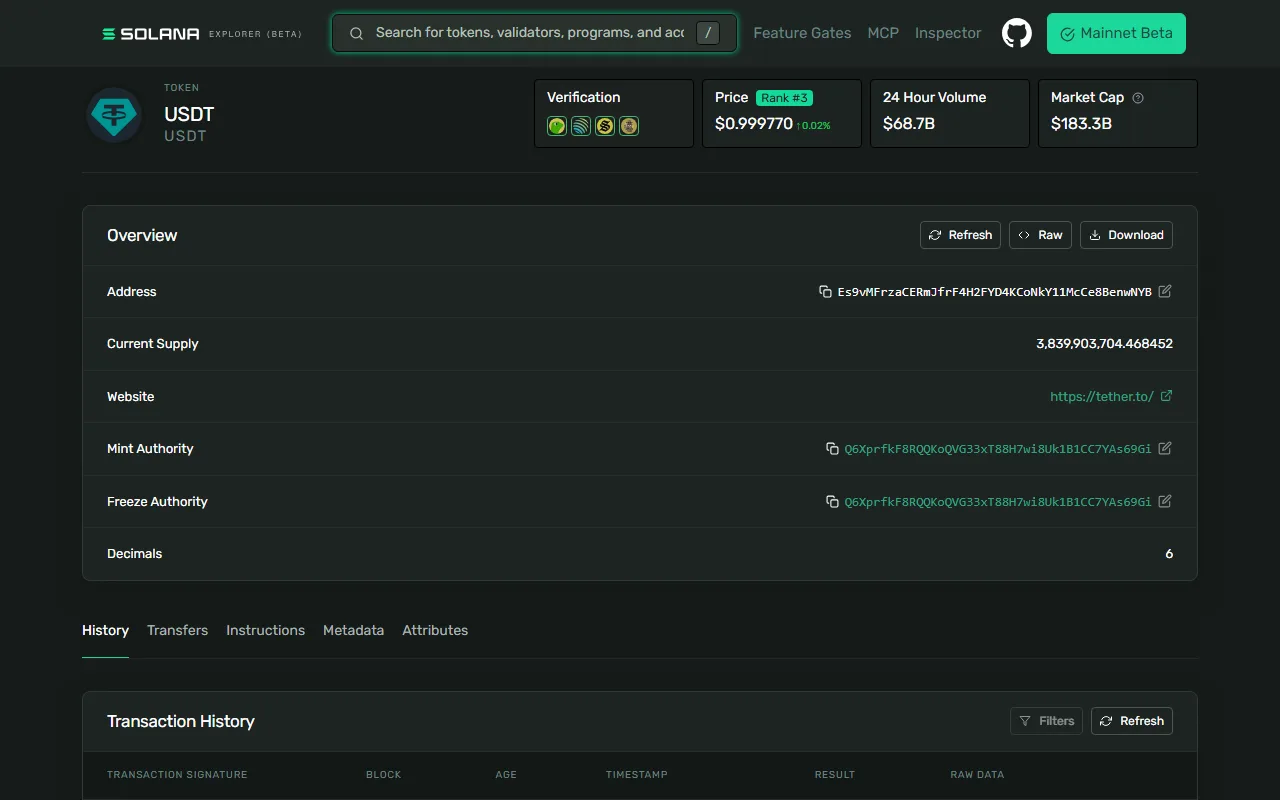Click the Timestamp column header
This screenshot has width=1280, height=800.
click(636, 774)
